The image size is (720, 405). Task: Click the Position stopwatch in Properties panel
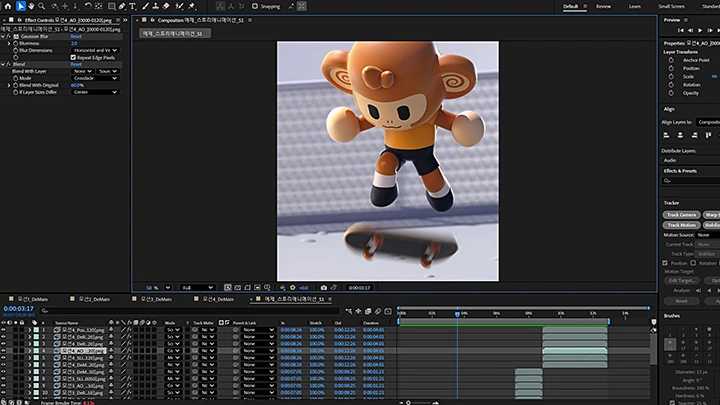[671, 68]
